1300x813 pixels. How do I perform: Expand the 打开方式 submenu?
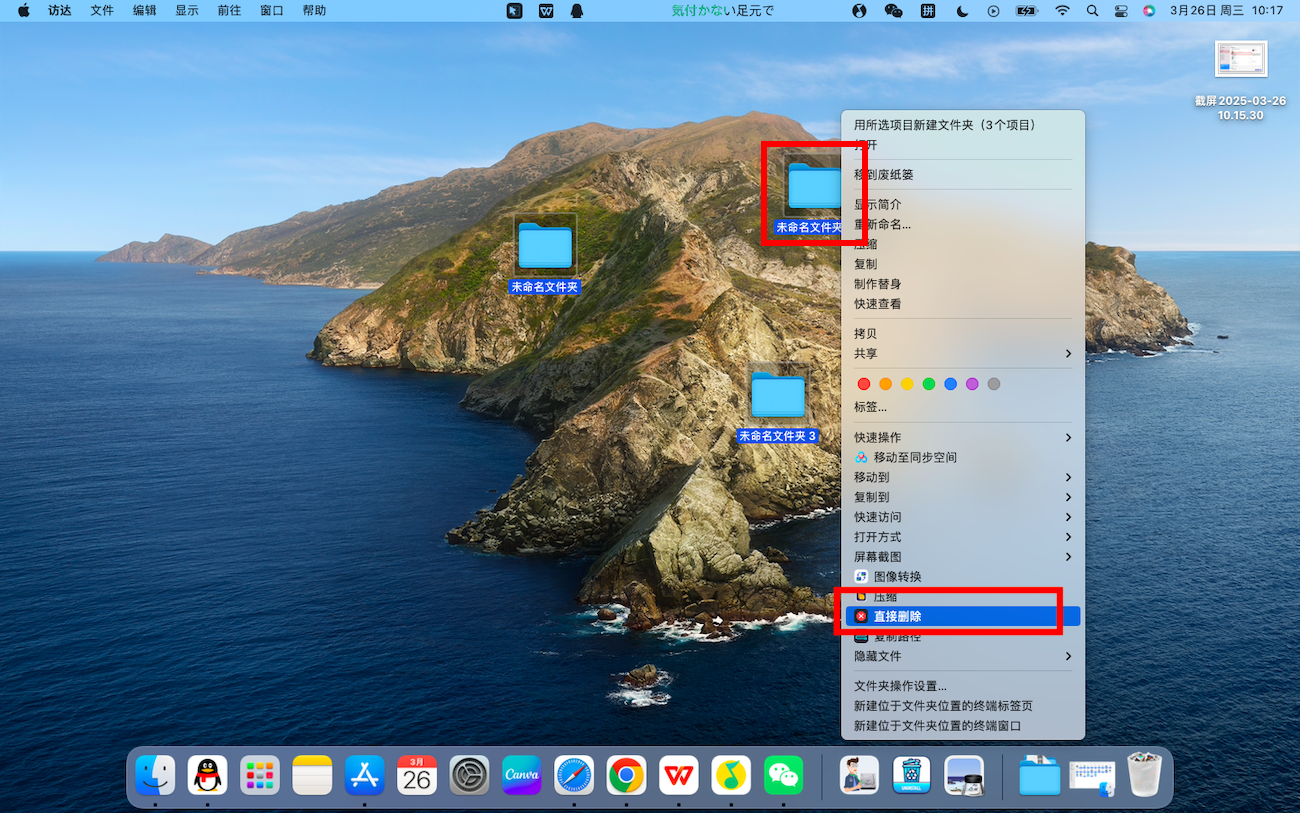point(963,537)
